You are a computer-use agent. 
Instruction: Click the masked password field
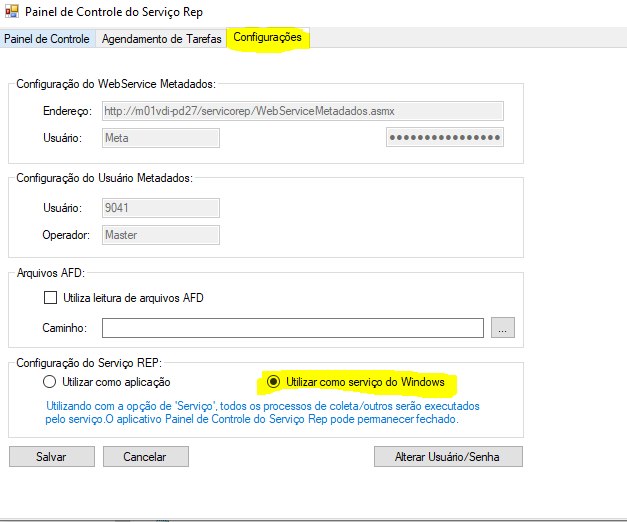[444, 138]
